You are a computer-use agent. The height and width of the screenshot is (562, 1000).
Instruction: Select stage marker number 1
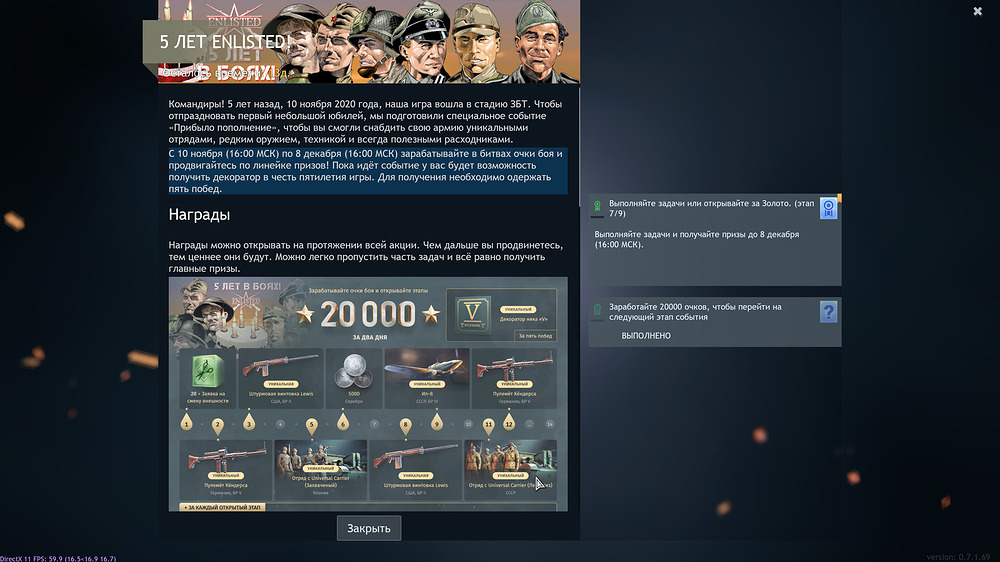[186, 424]
